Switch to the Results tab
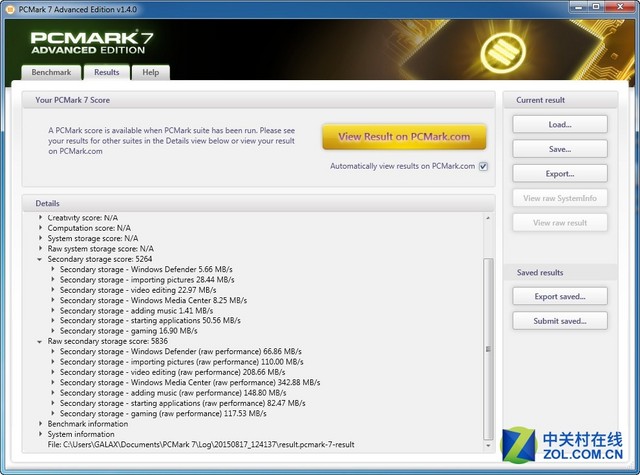The image size is (640, 475). point(107,73)
